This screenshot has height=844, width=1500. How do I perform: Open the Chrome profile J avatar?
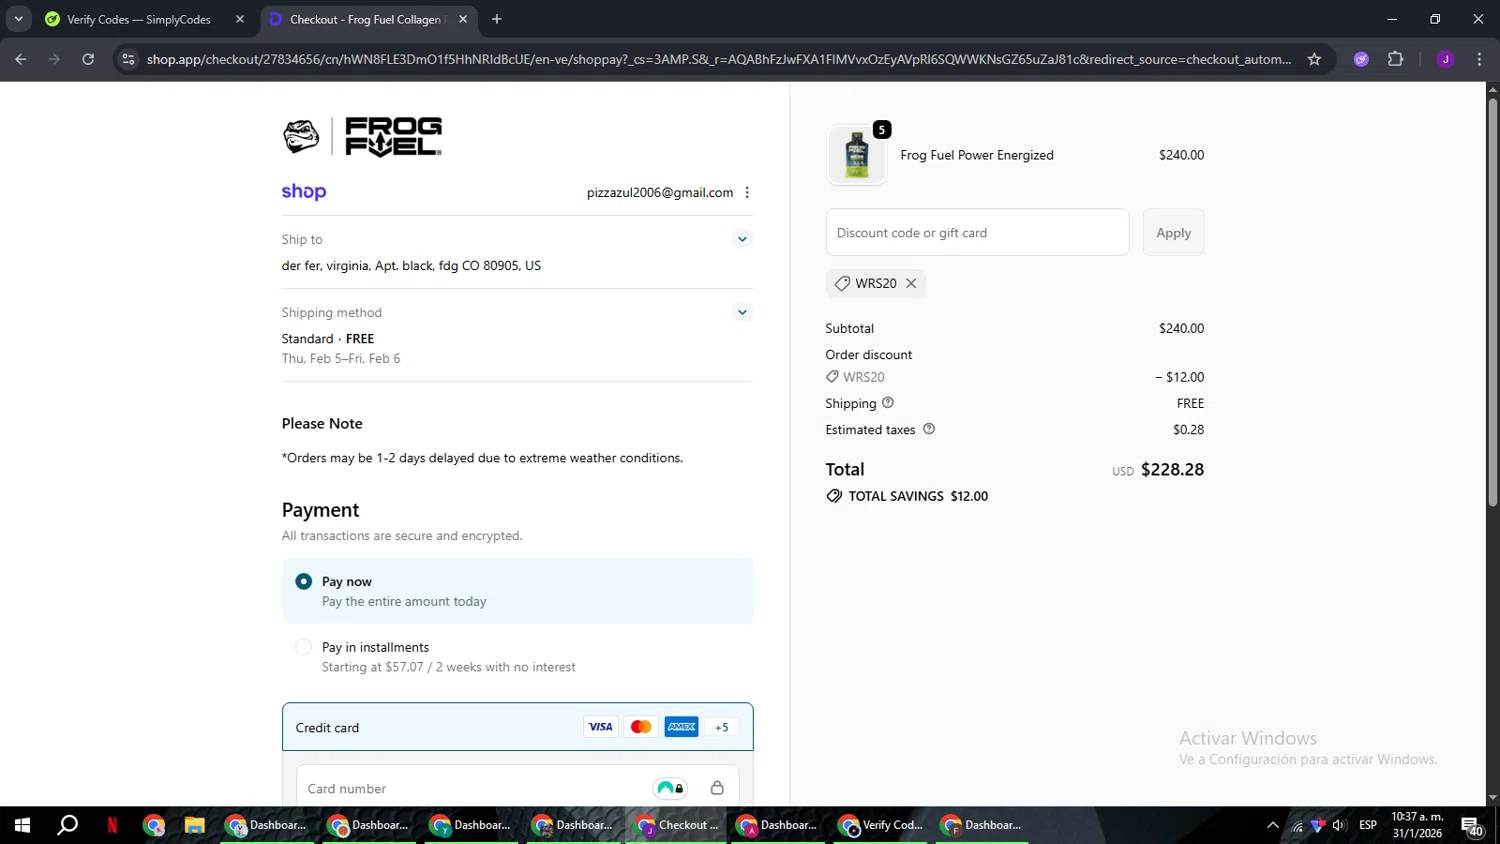(1445, 59)
